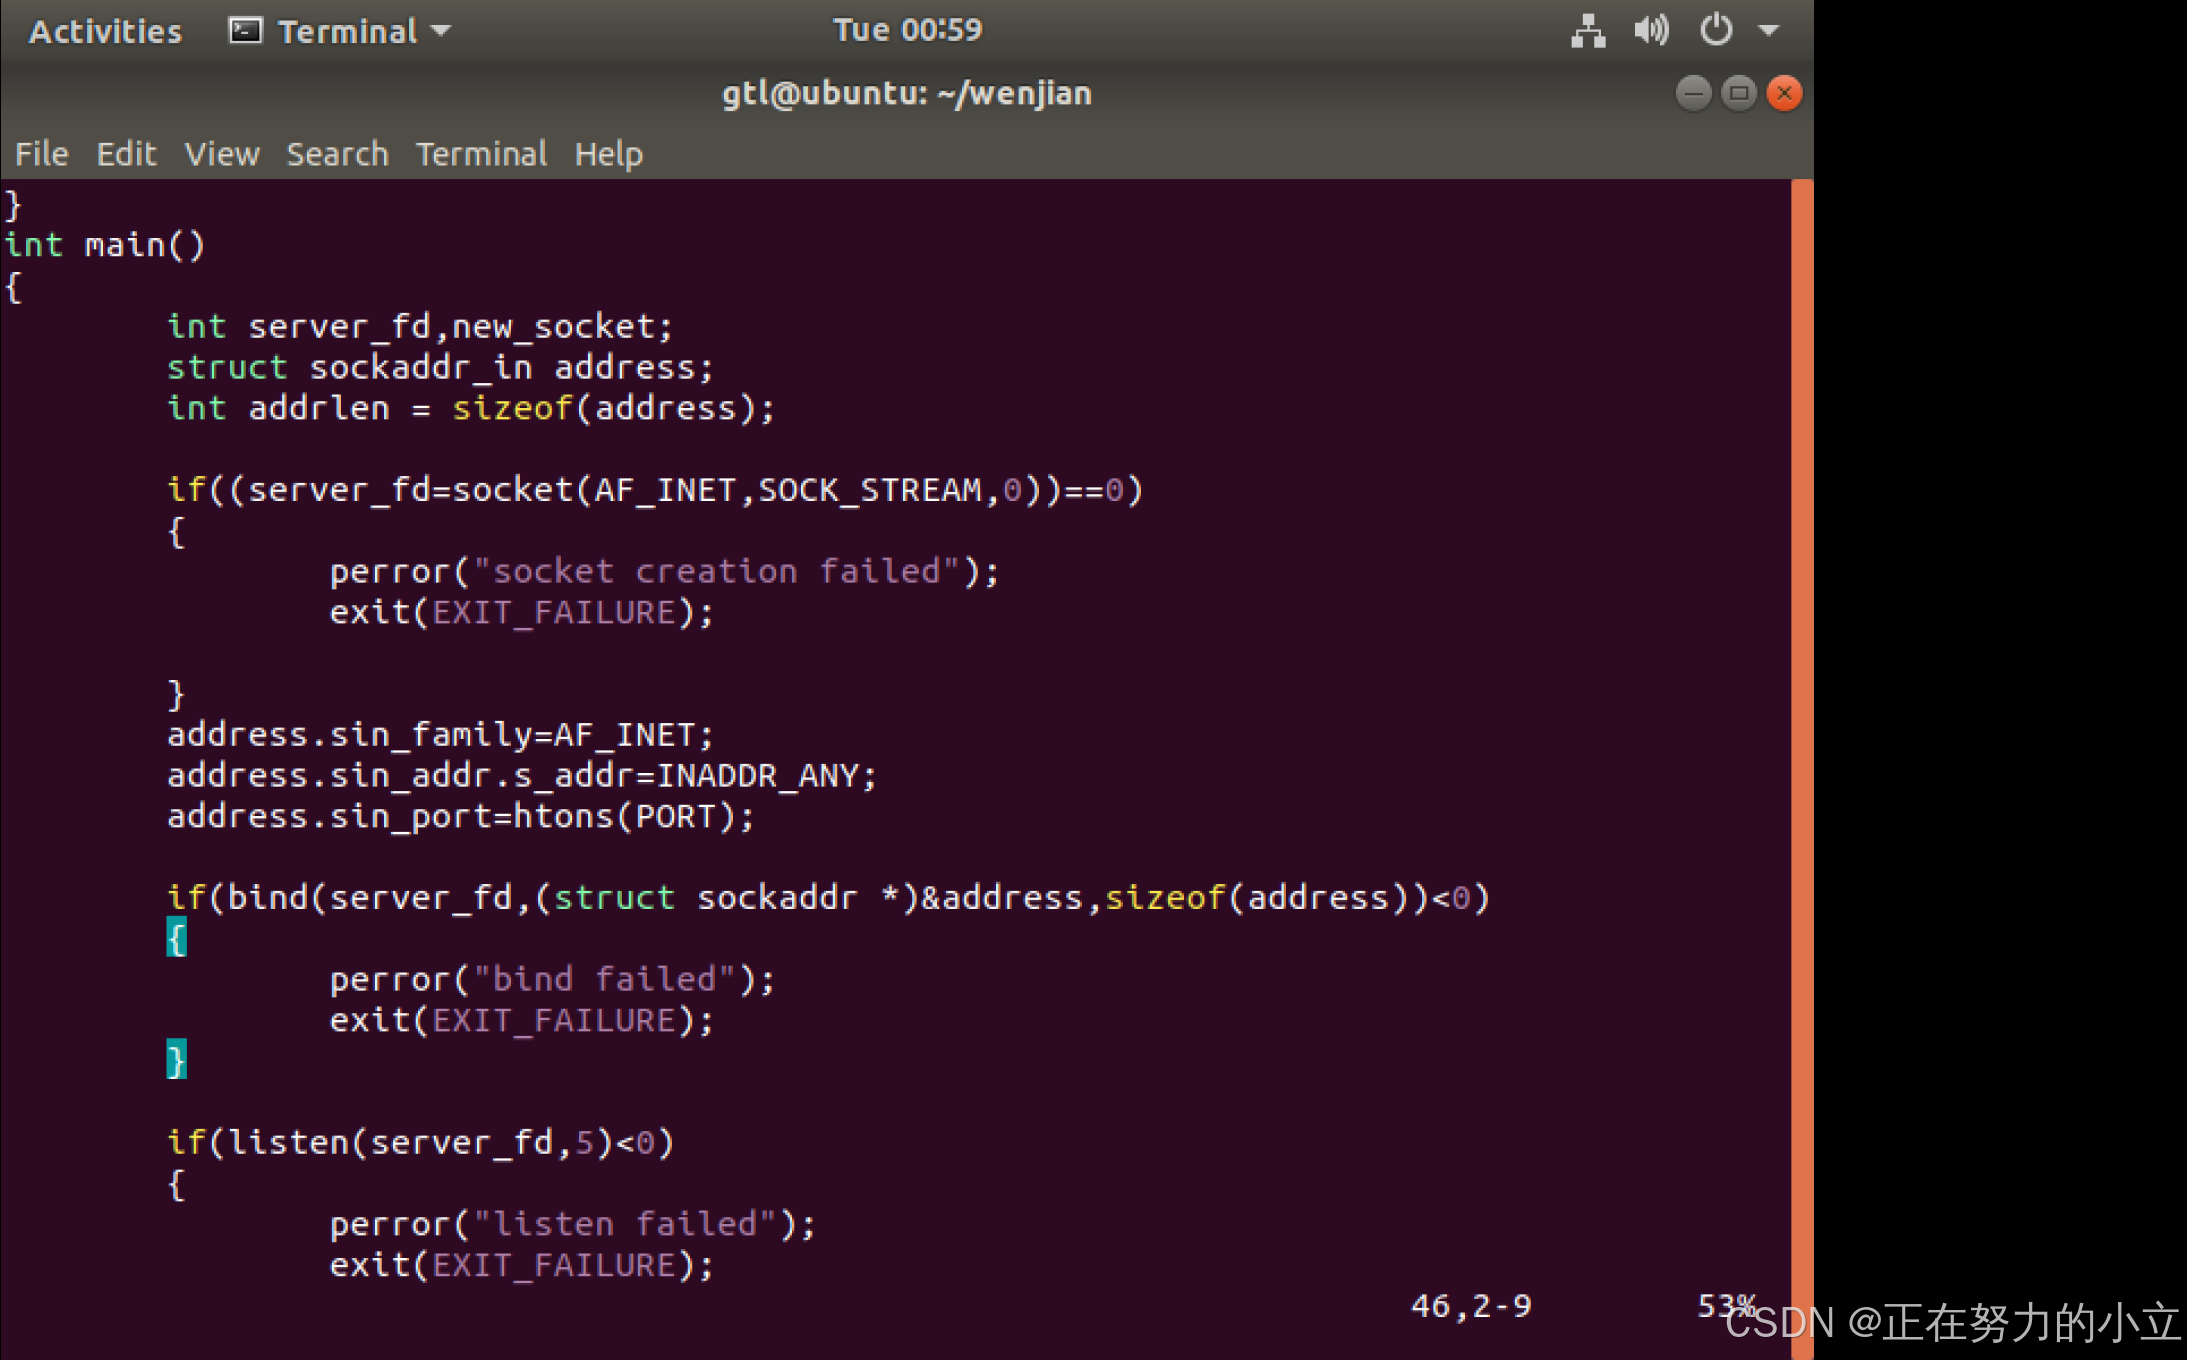Expand the system menu arrow

(x=1768, y=31)
